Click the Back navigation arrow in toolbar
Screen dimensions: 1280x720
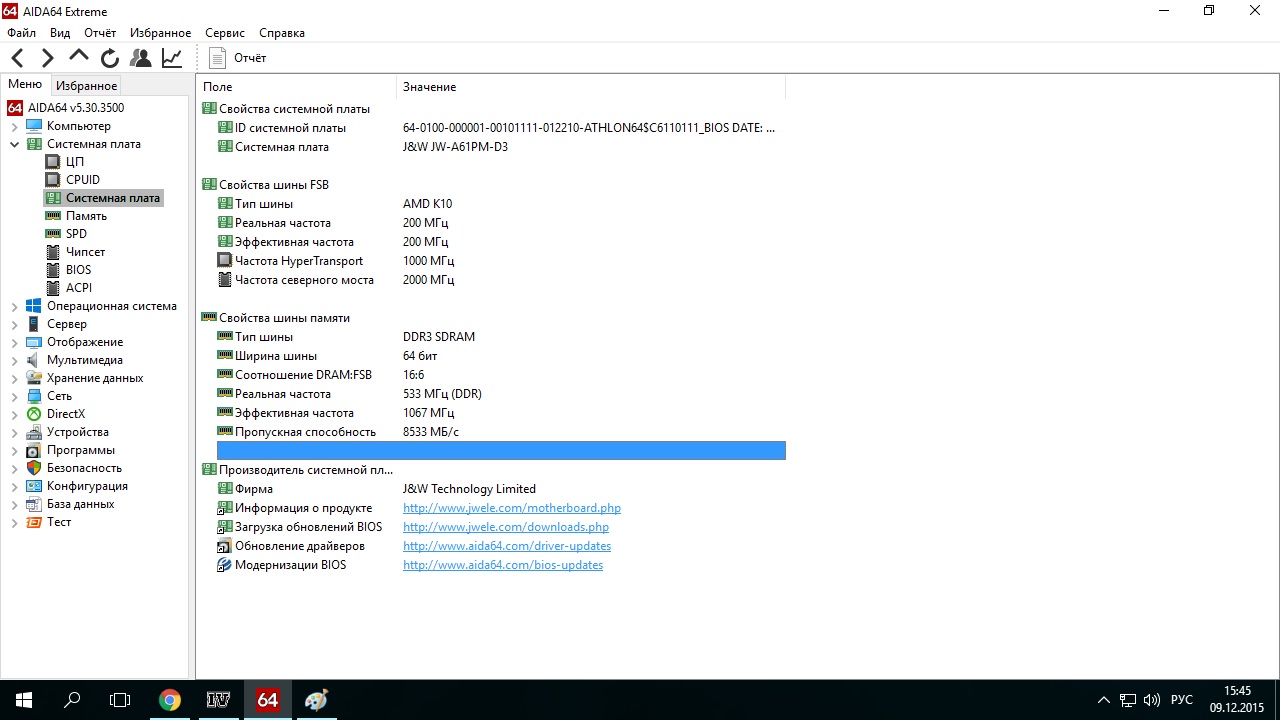tap(18, 58)
